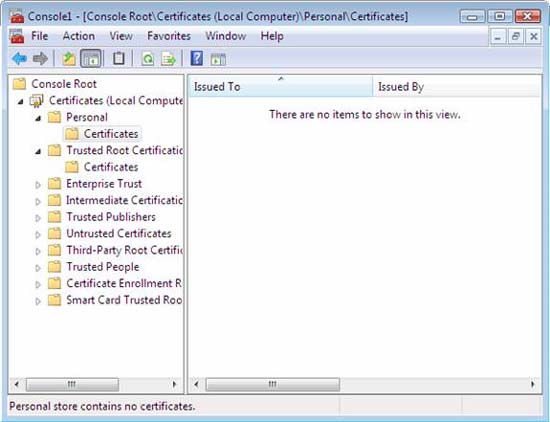Image resolution: width=550 pixels, height=422 pixels.
Task: Click 'There are no items to show' text
Action: click(x=365, y=114)
